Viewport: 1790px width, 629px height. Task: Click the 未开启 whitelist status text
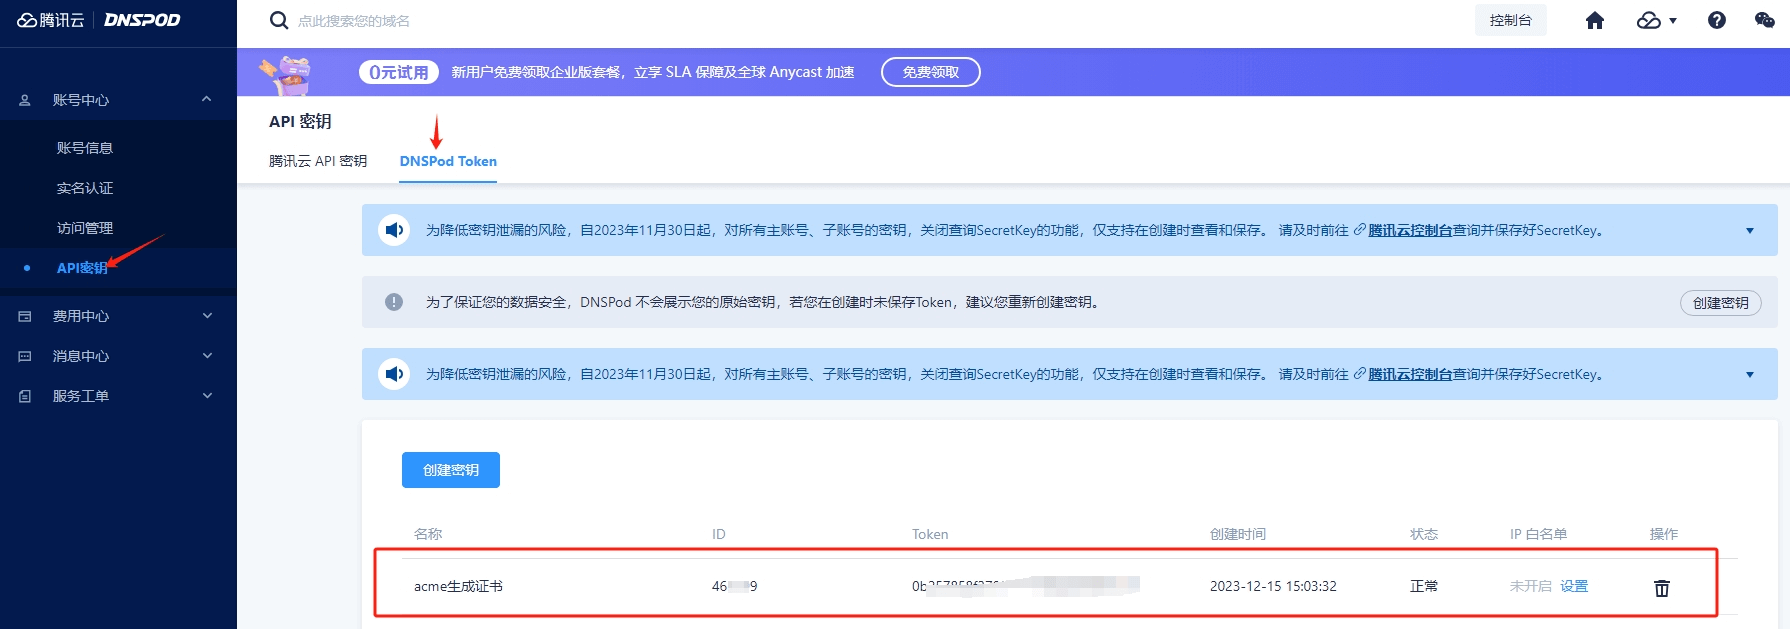click(1530, 586)
